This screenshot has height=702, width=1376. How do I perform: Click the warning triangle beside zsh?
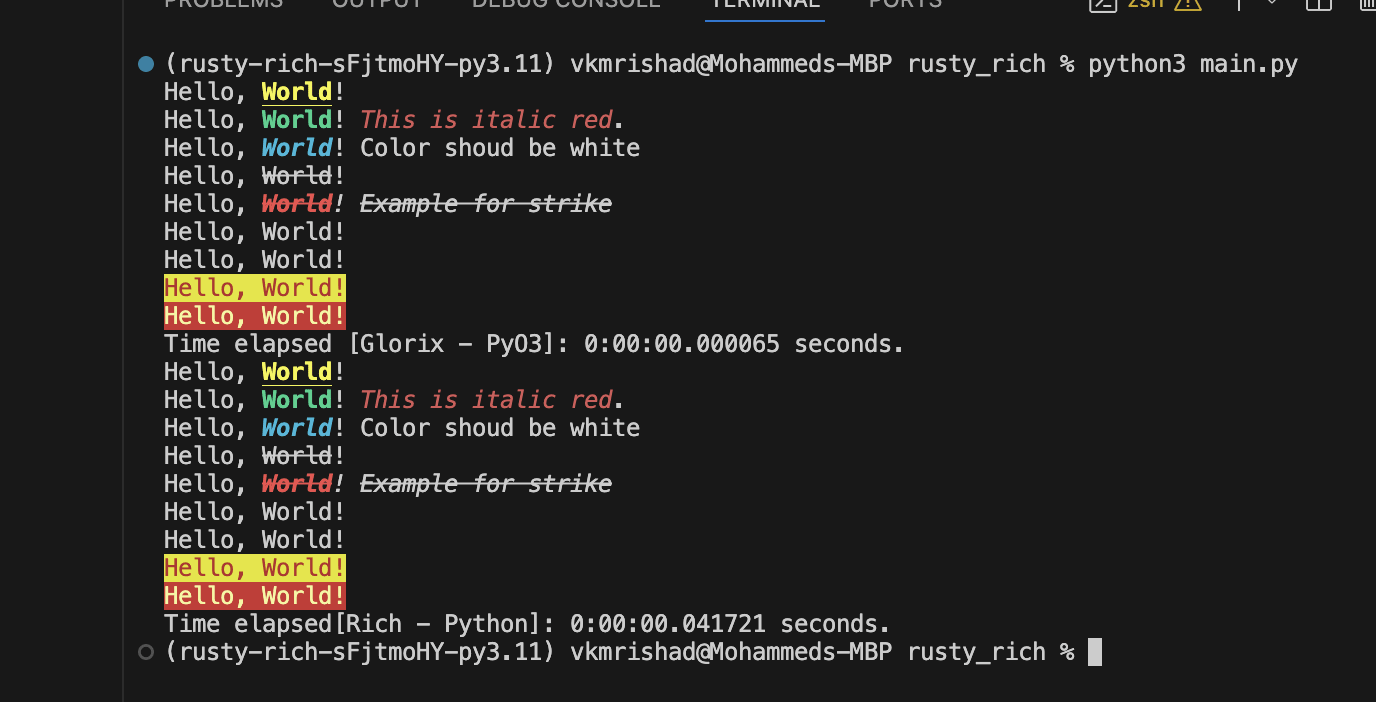point(1187,5)
